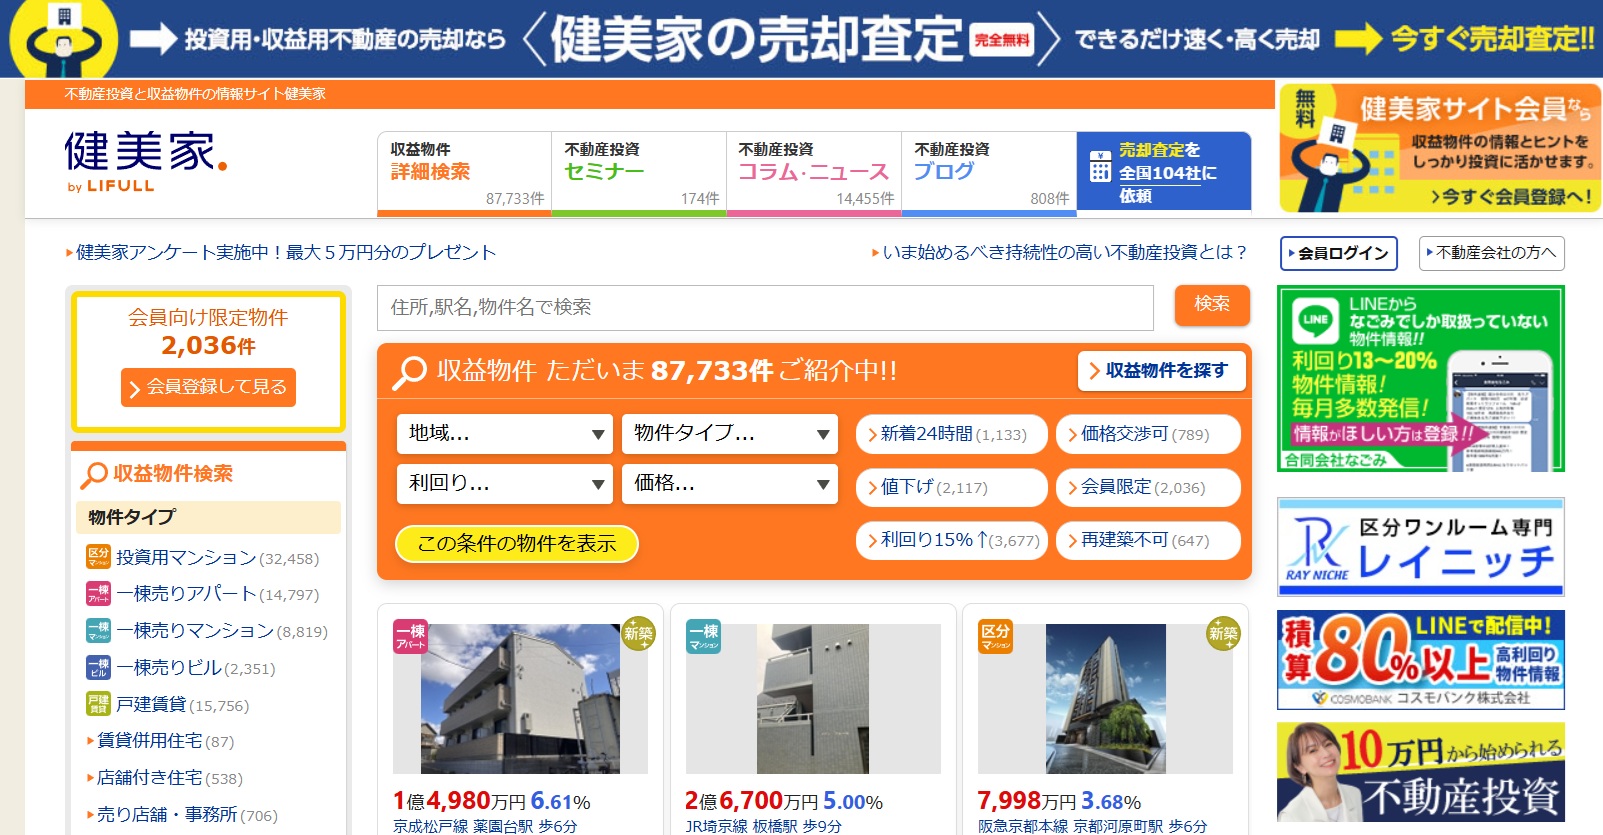Click the 一棟売りマンション category icon
The image size is (1603, 835).
(98, 631)
